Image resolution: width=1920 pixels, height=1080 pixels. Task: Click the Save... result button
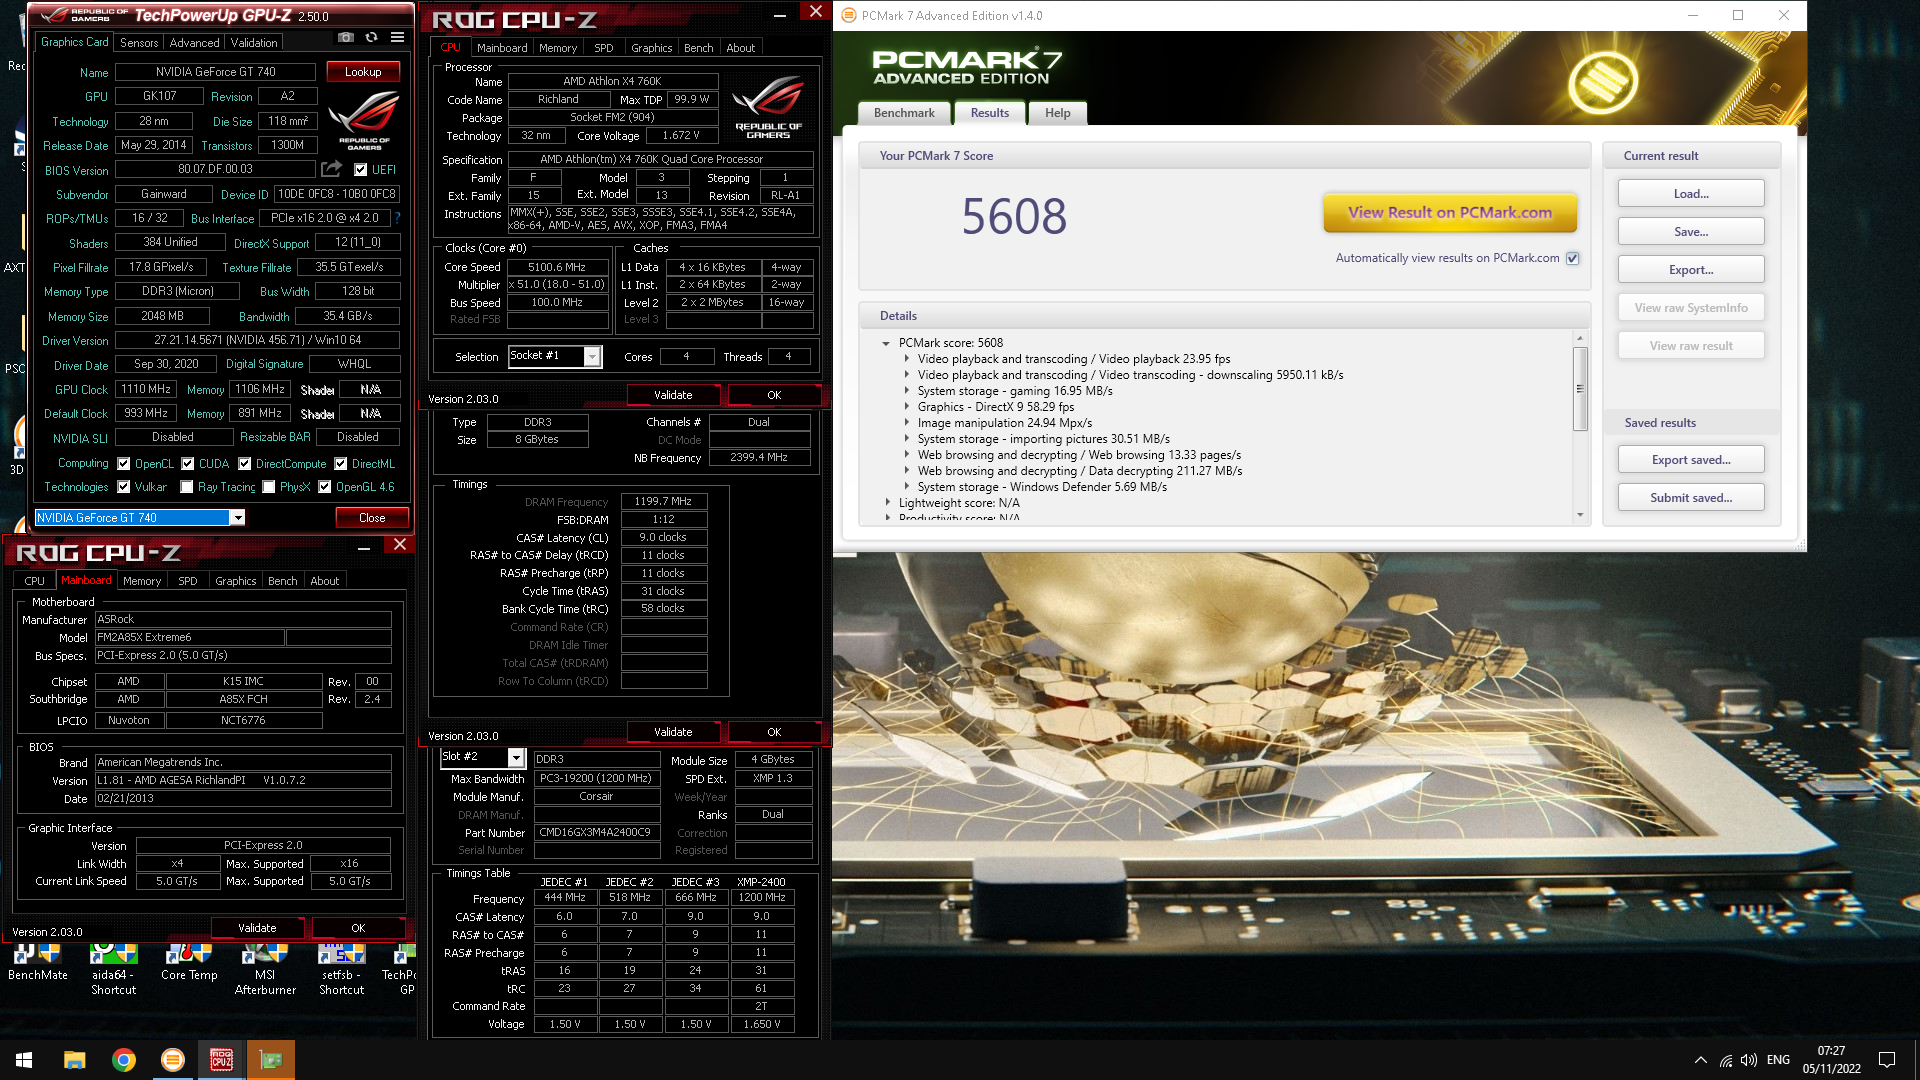pos(1691,232)
